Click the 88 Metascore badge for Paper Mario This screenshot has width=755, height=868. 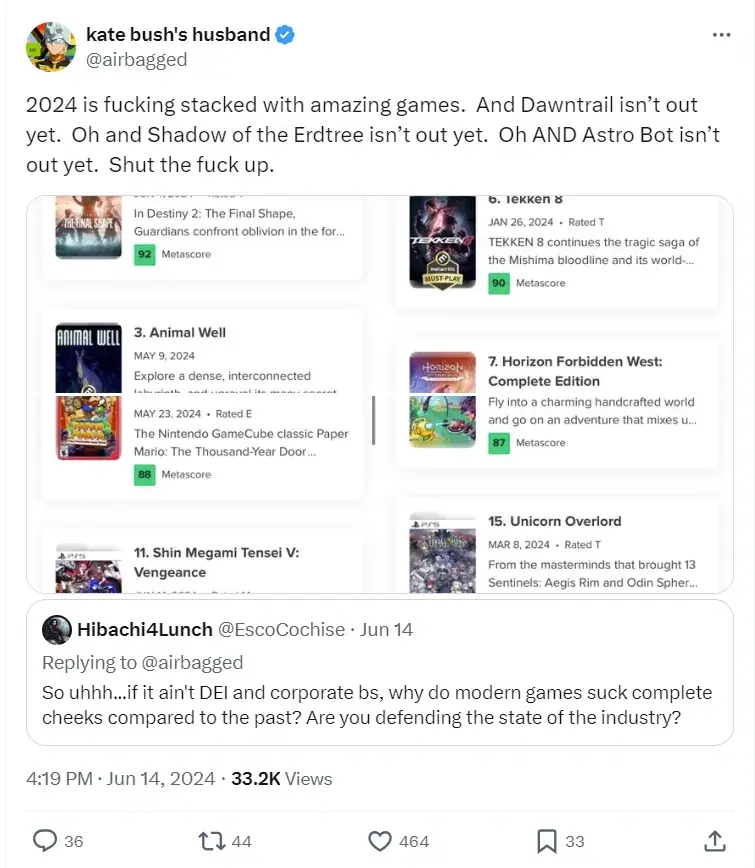pyautogui.click(x=145, y=474)
